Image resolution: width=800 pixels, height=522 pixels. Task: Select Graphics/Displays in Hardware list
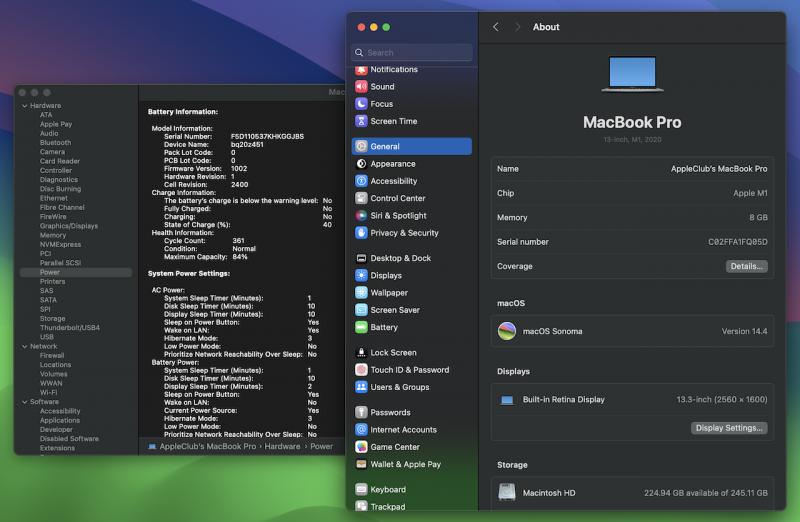click(x=69, y=226)
